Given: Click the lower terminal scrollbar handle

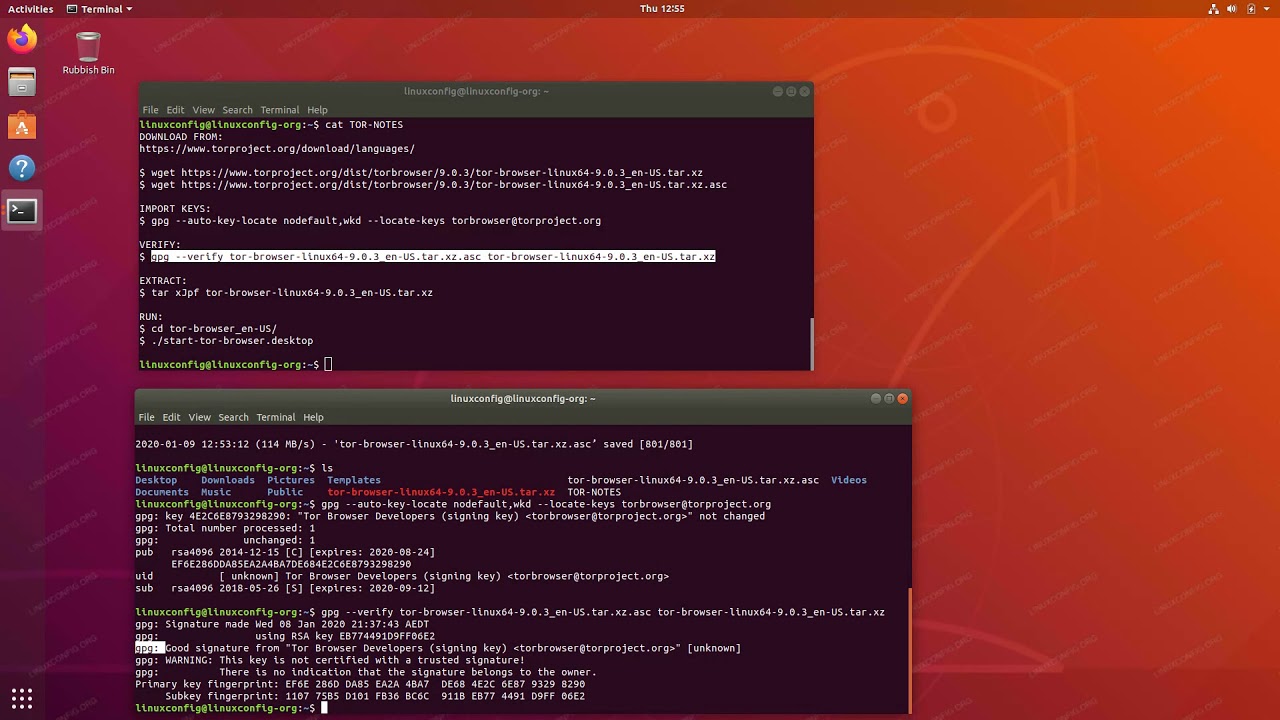Looking at the screenshot, I should coord(909,648).
